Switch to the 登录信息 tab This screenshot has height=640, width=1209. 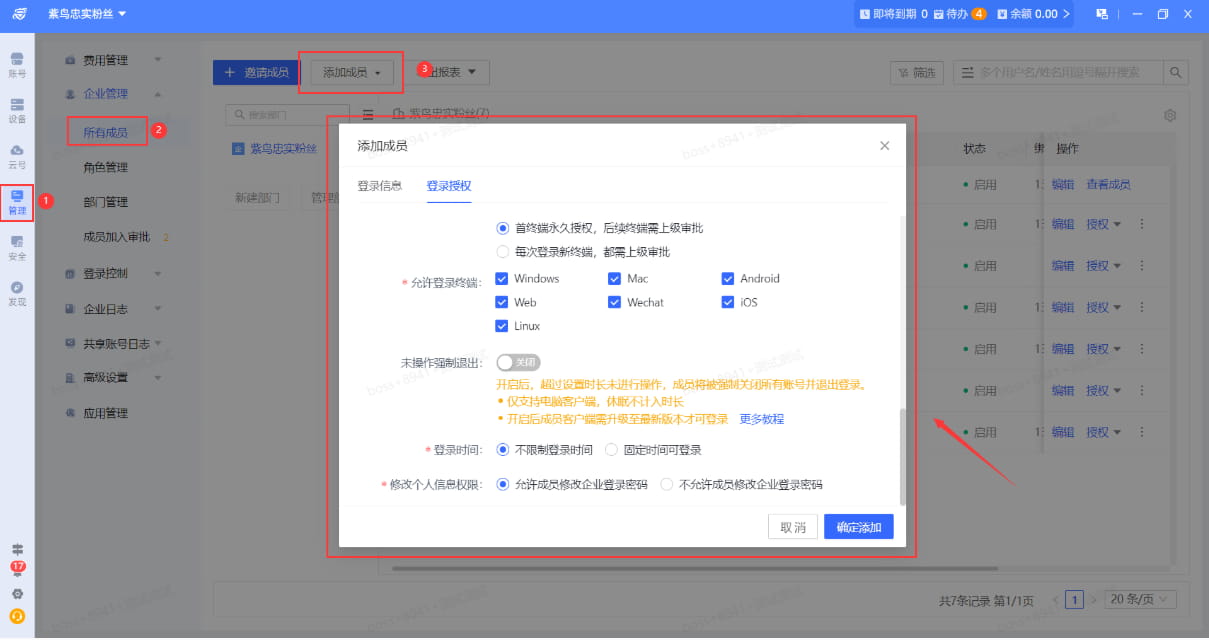point(379,185)
